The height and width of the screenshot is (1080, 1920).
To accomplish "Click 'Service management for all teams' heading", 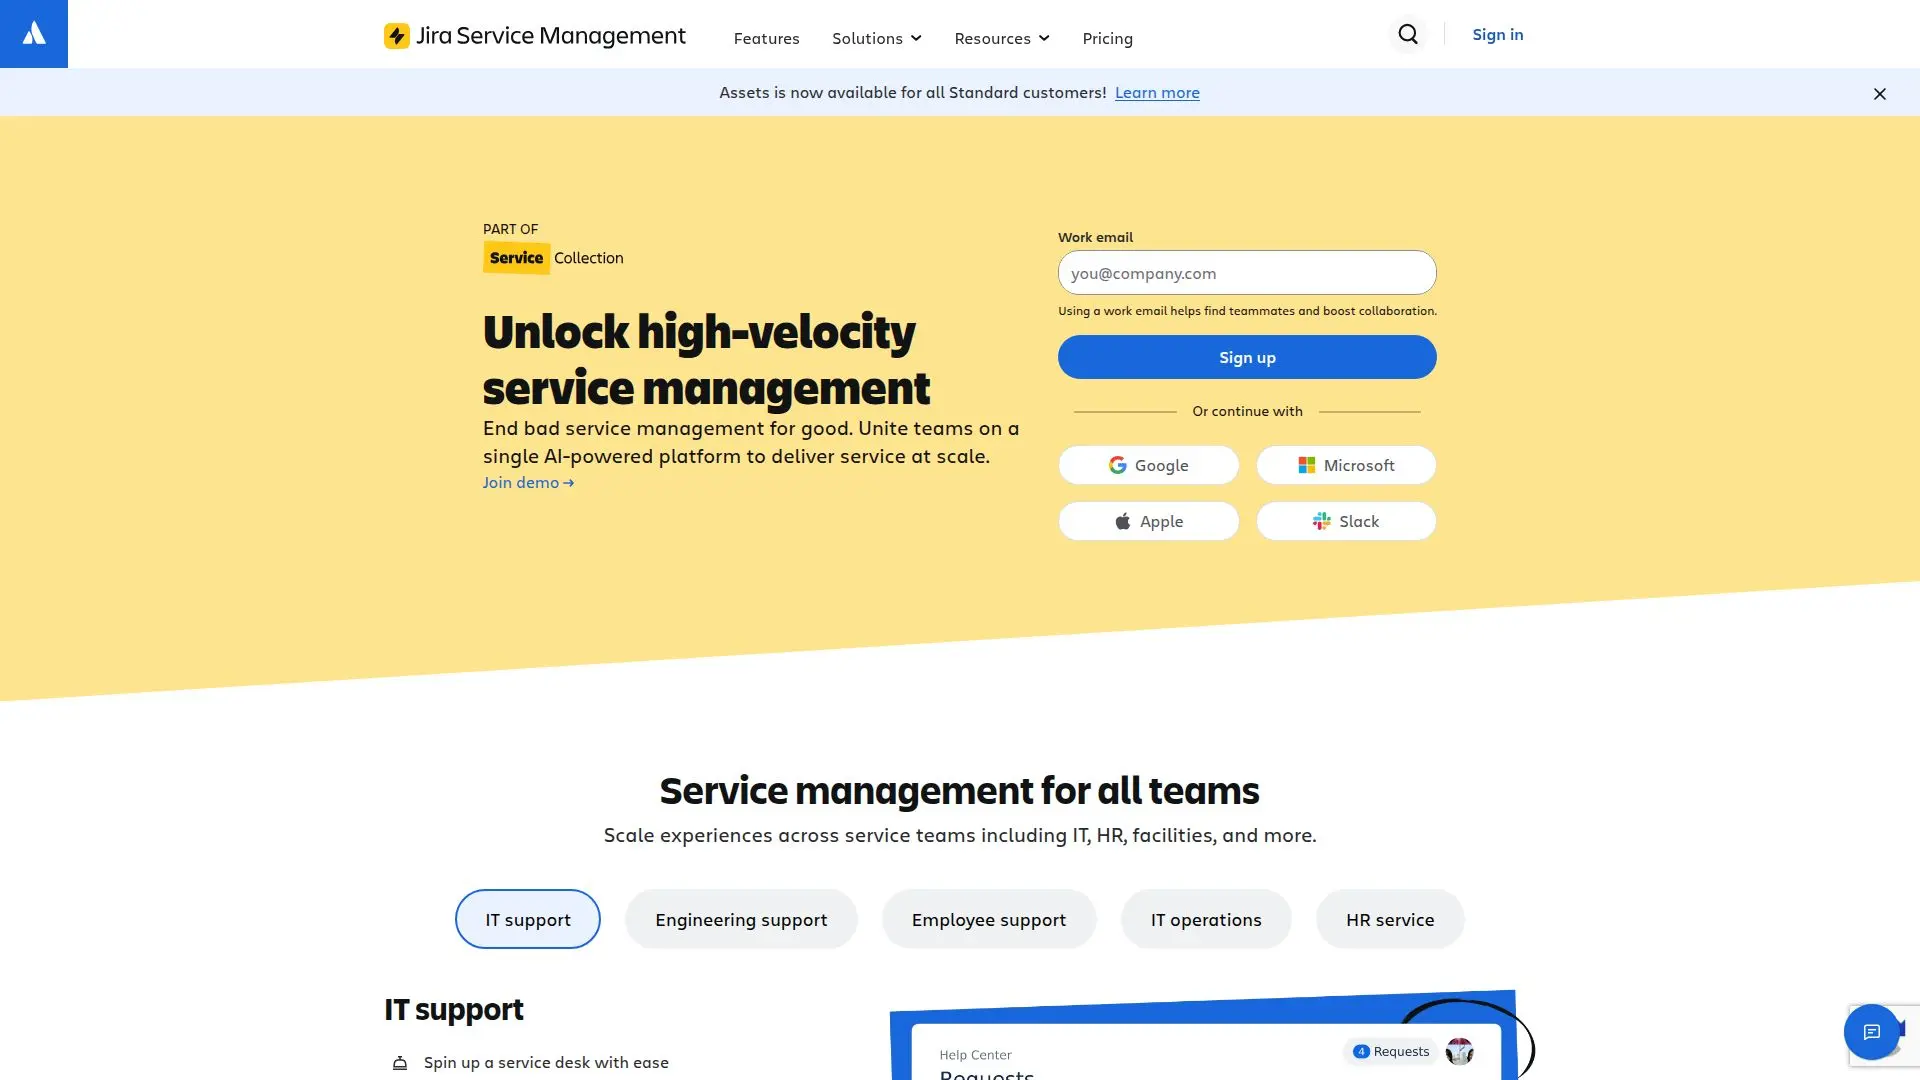I will [959, 790].
